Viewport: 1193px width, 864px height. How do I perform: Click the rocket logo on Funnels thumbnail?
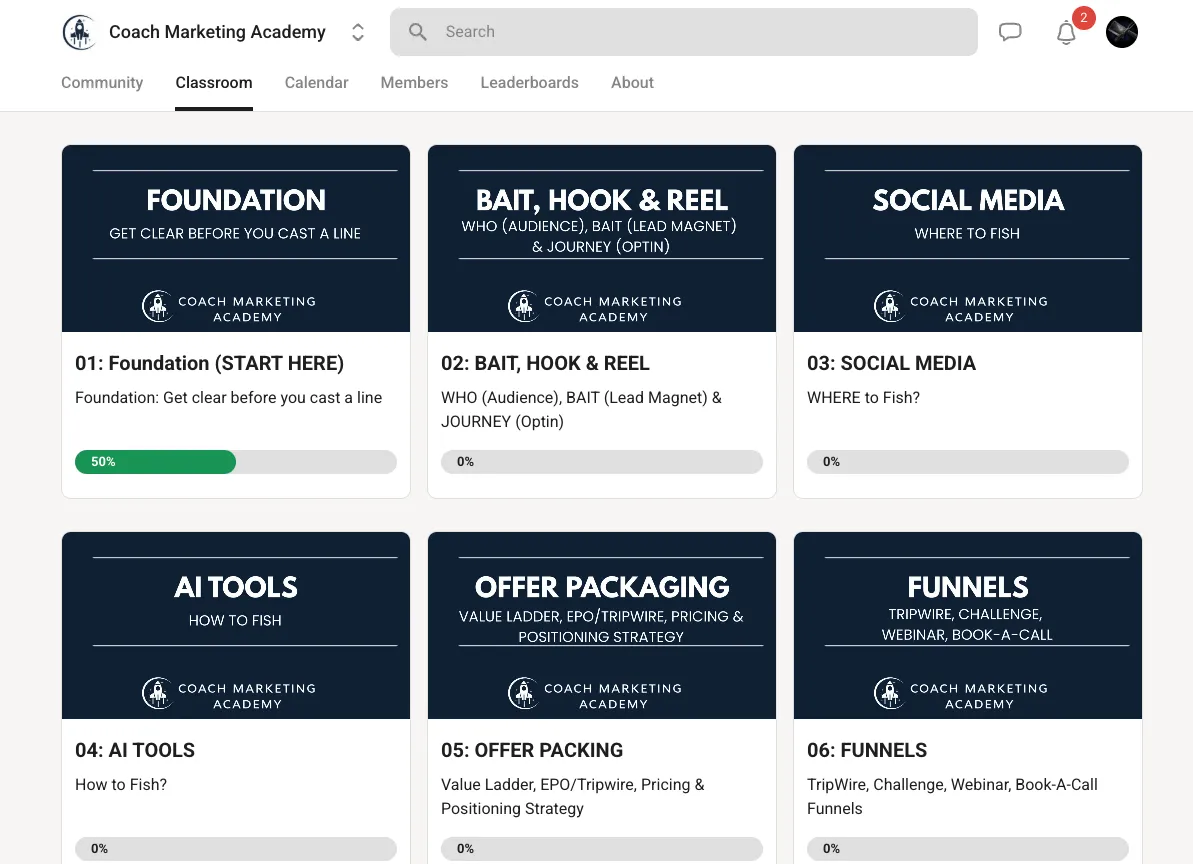(889, 694)
